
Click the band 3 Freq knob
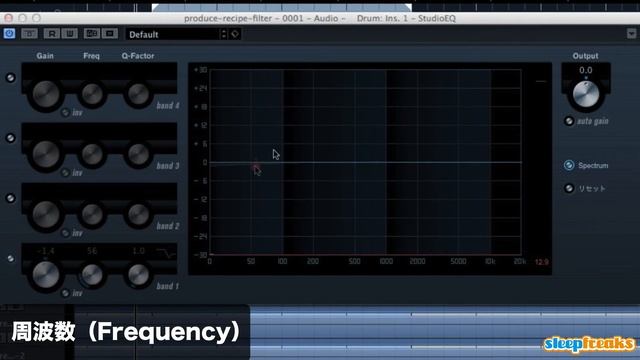[92, 154]
